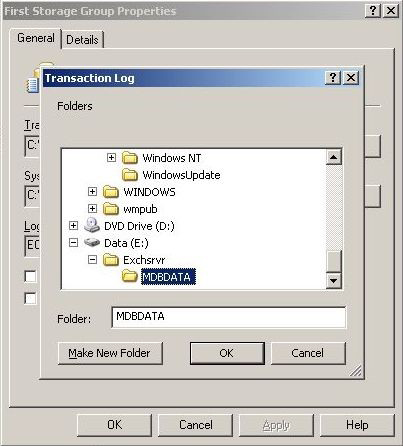The width and height of the screenshot is (403, 446).
Task: Collapse the Data (E:) drive node
Action: tap(73, 242)
